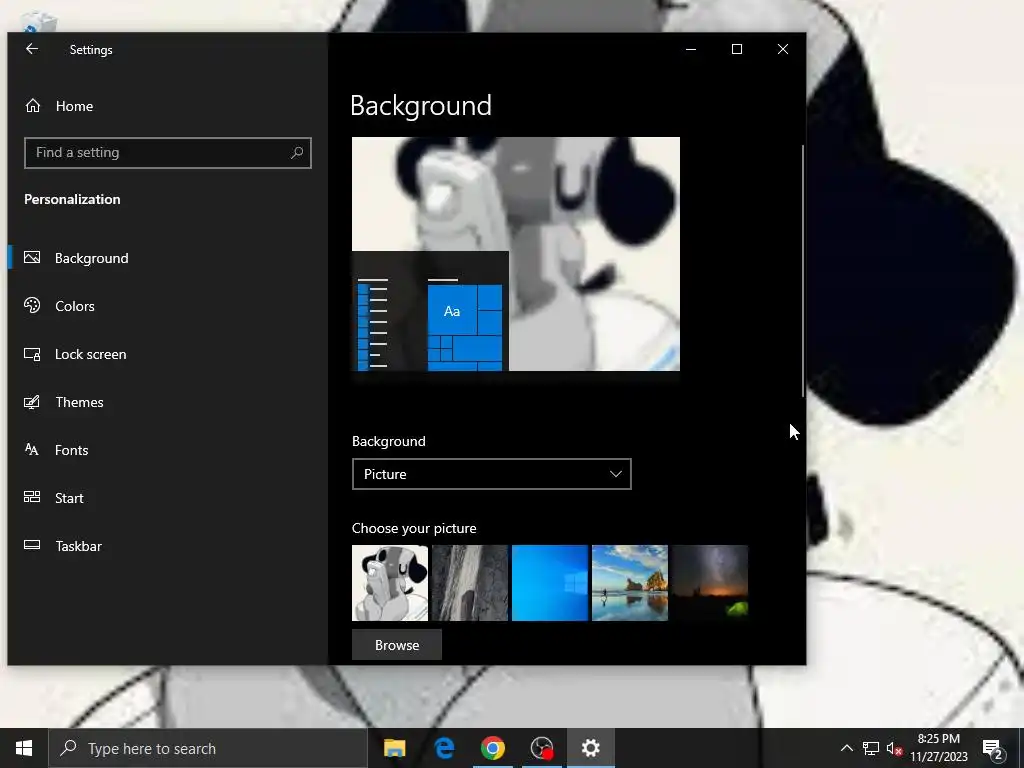Minimize the Settings window
The width and height of the screenshot is (1024, 768).
tap(691, 49)
